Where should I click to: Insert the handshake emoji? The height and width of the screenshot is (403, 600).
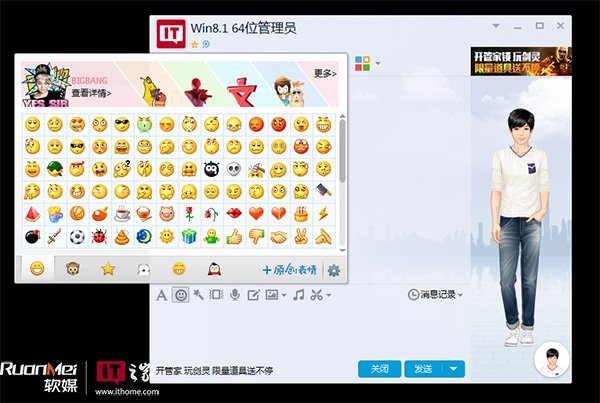click(x=279, y=238)
